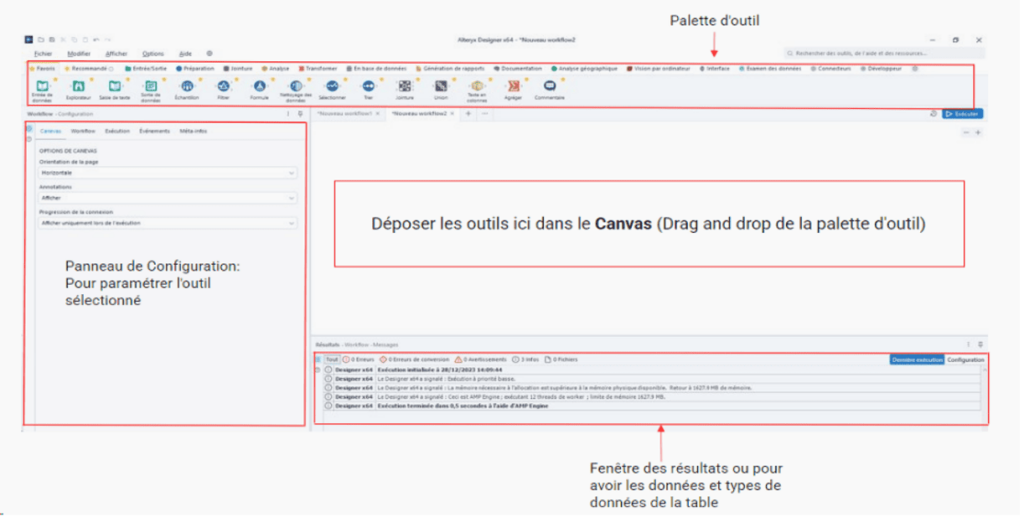Close the Nouveau workflow2 tab
1024x517 pixels.
pos(453,114)
